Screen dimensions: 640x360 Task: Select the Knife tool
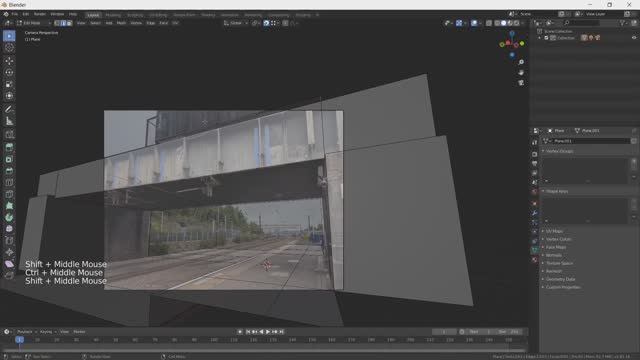point(9,194)
